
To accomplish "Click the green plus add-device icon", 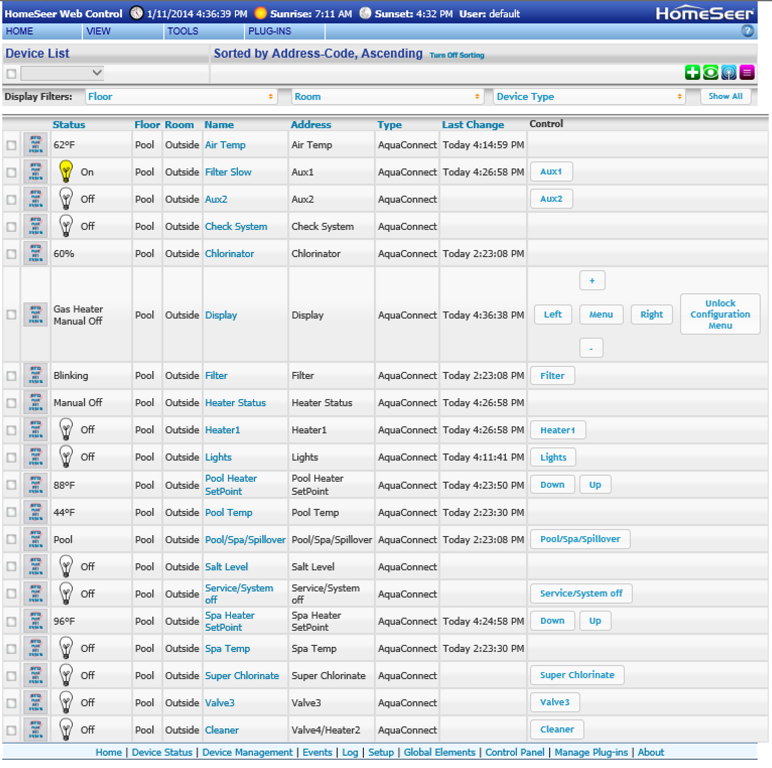I will tap(692, 72).
